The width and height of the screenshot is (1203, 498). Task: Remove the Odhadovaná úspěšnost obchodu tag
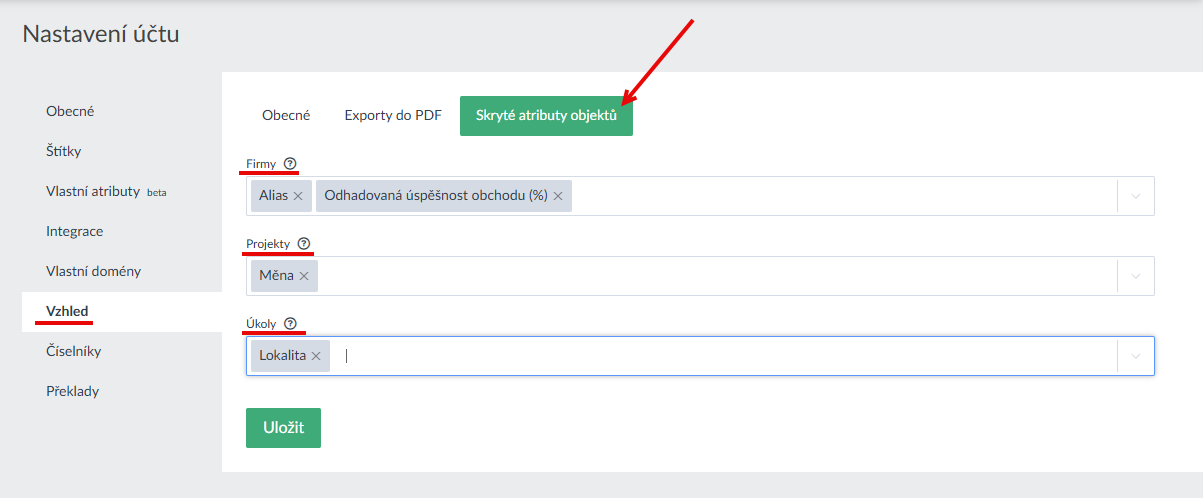click(558, 196)
